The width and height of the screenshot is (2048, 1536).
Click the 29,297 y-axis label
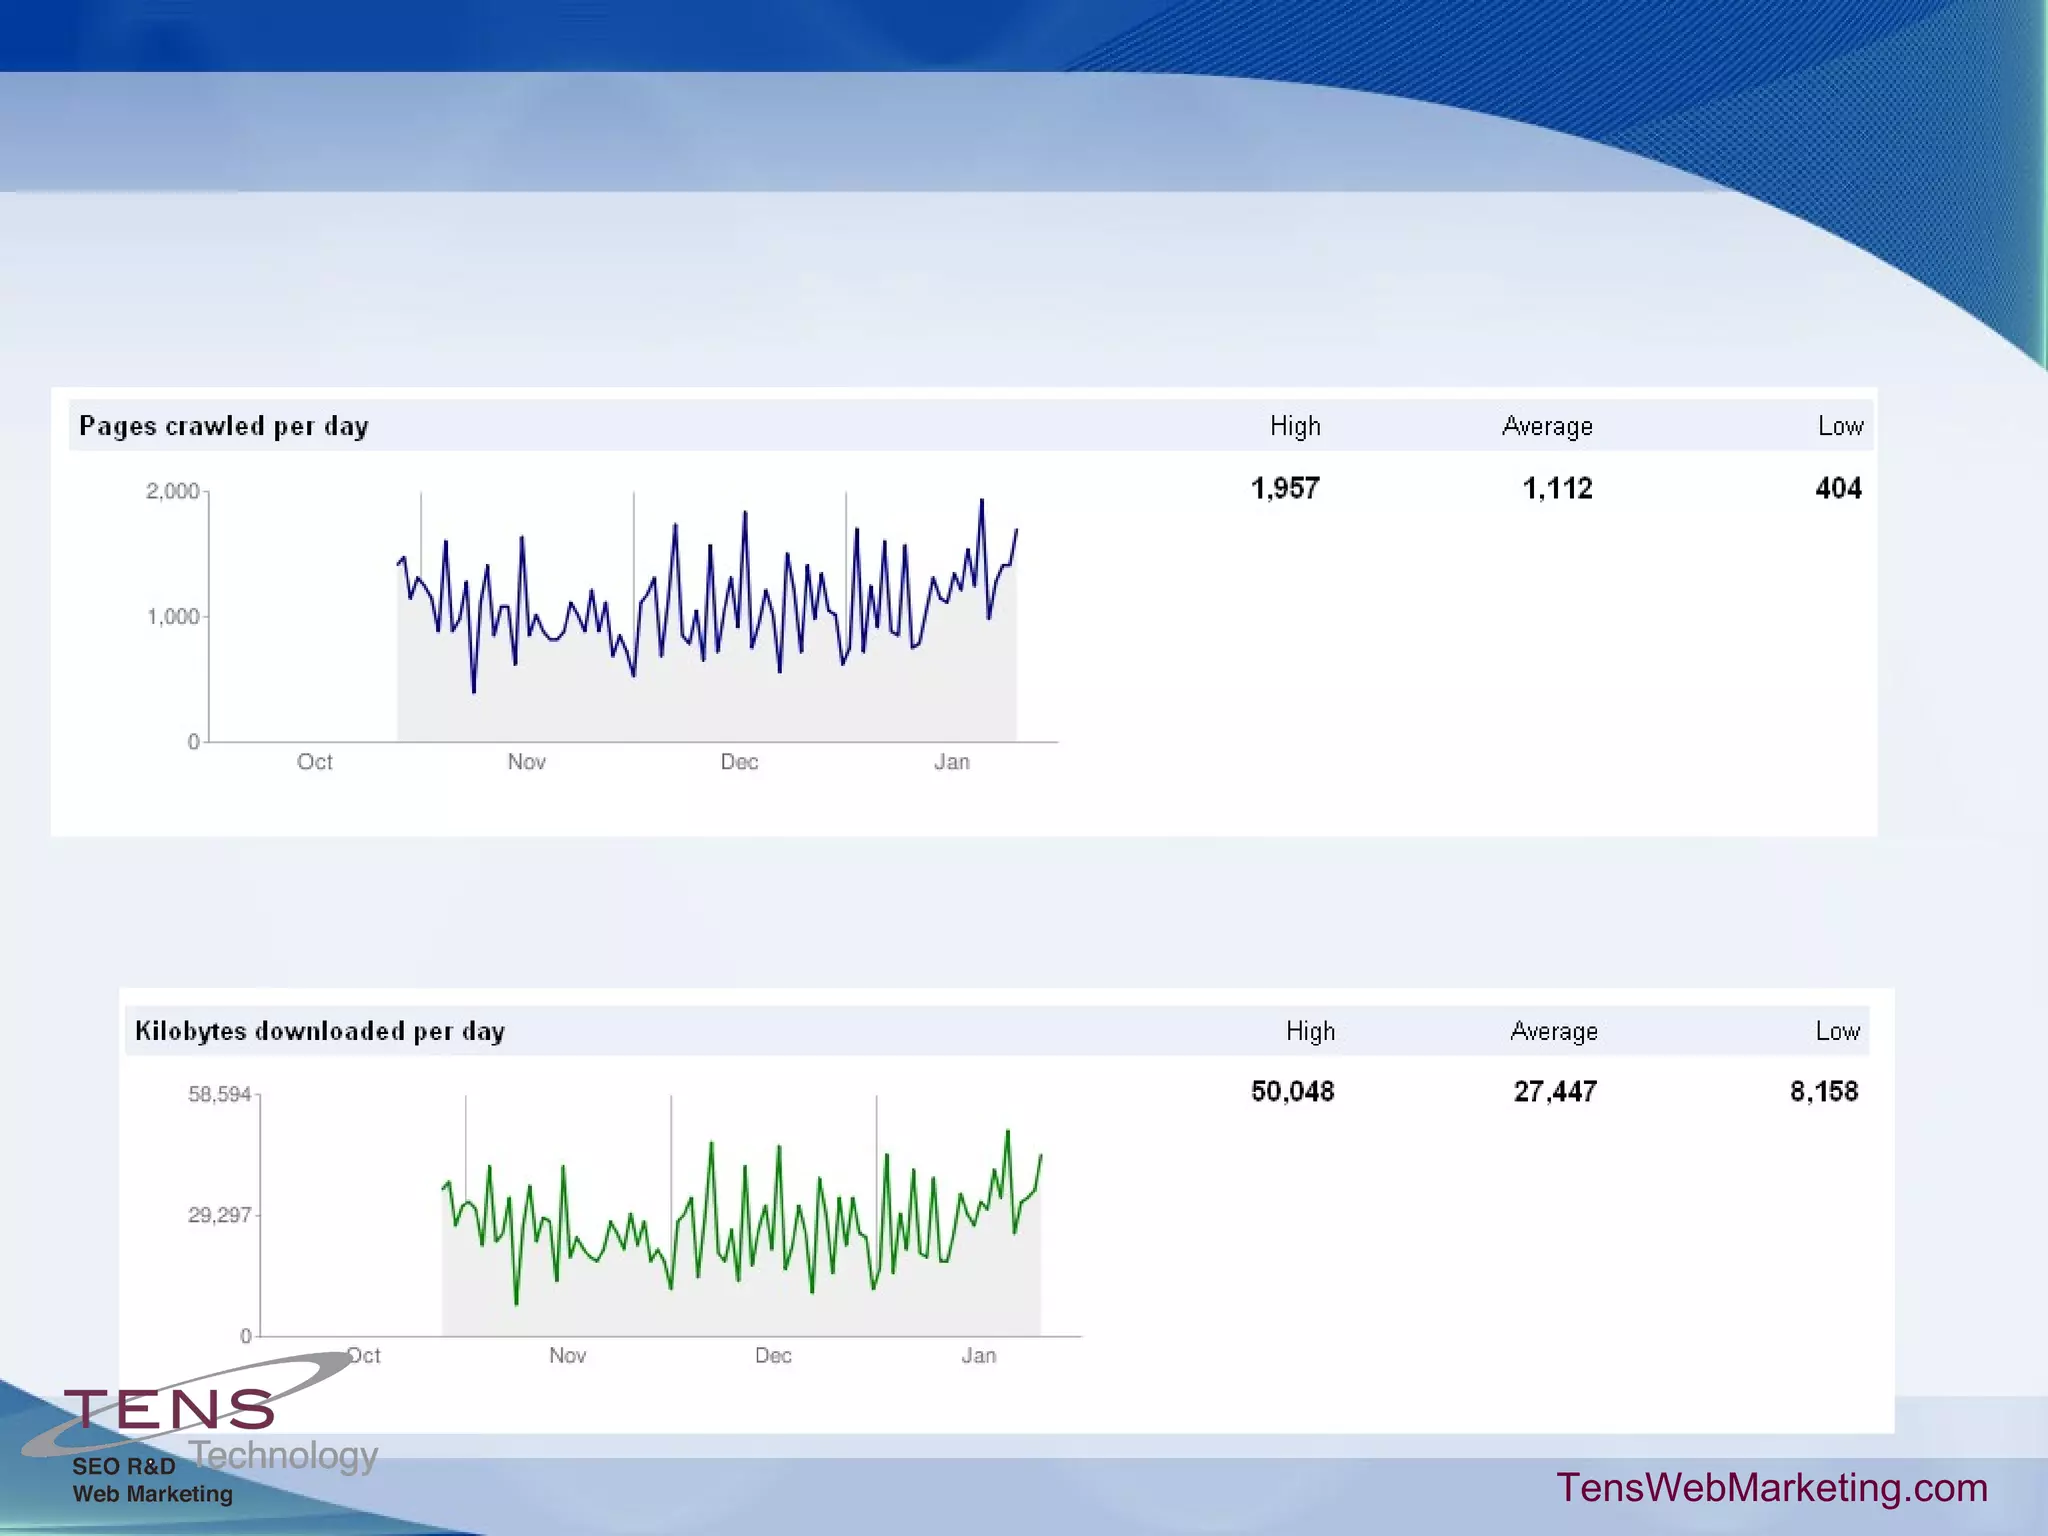219,1215
